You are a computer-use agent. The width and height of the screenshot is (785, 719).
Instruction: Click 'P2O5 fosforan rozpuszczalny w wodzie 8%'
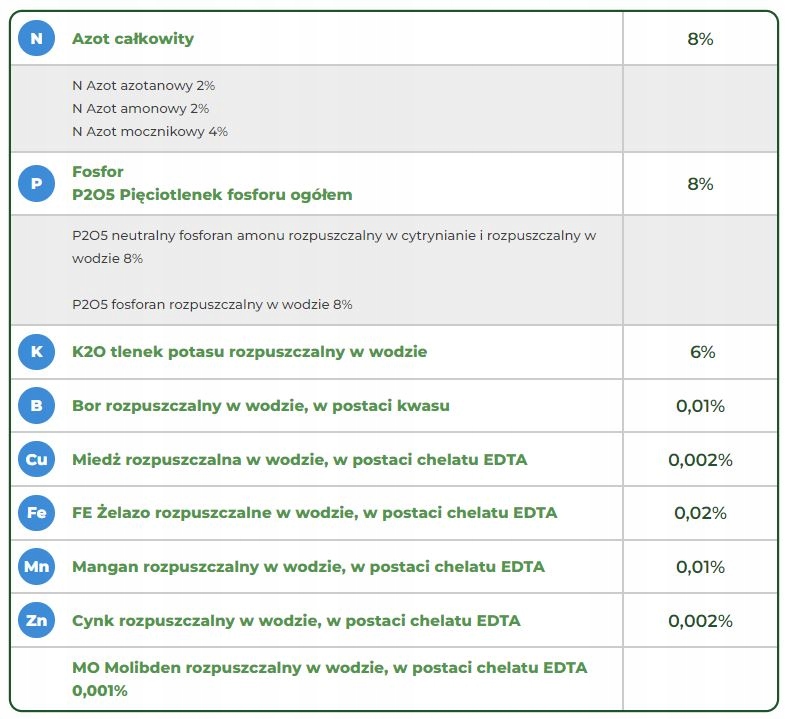(x=212, y=304)
